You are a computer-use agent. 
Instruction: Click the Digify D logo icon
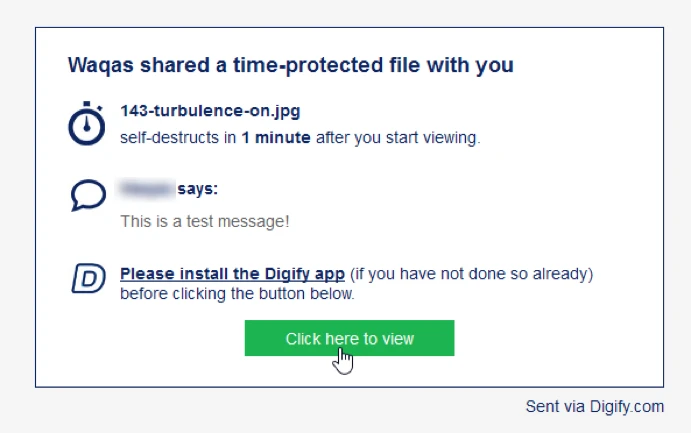(x=88, y=278)
